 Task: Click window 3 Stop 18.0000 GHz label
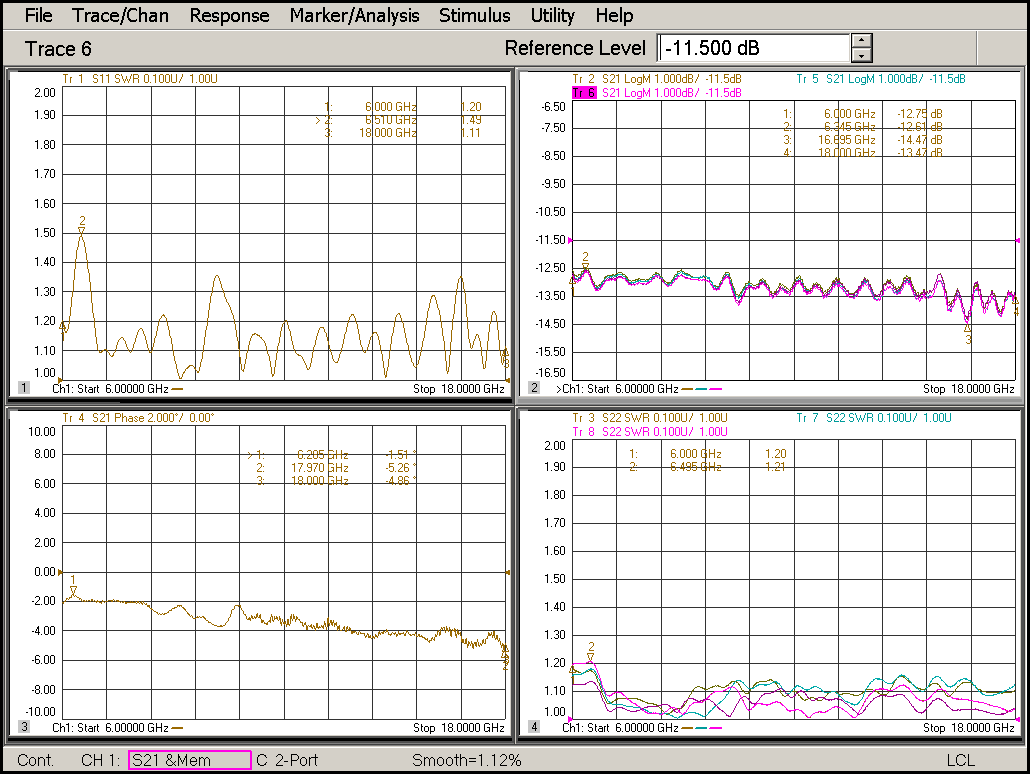(459, 727)
